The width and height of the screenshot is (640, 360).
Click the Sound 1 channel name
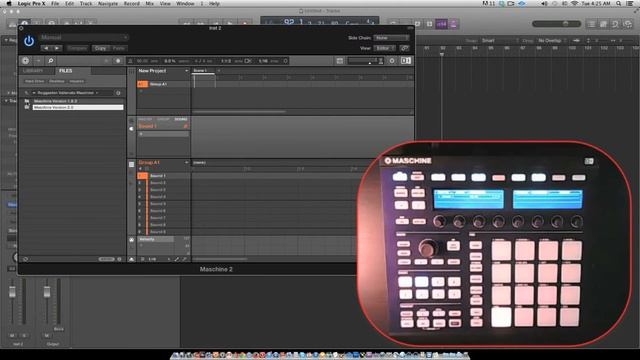[147, 126]
